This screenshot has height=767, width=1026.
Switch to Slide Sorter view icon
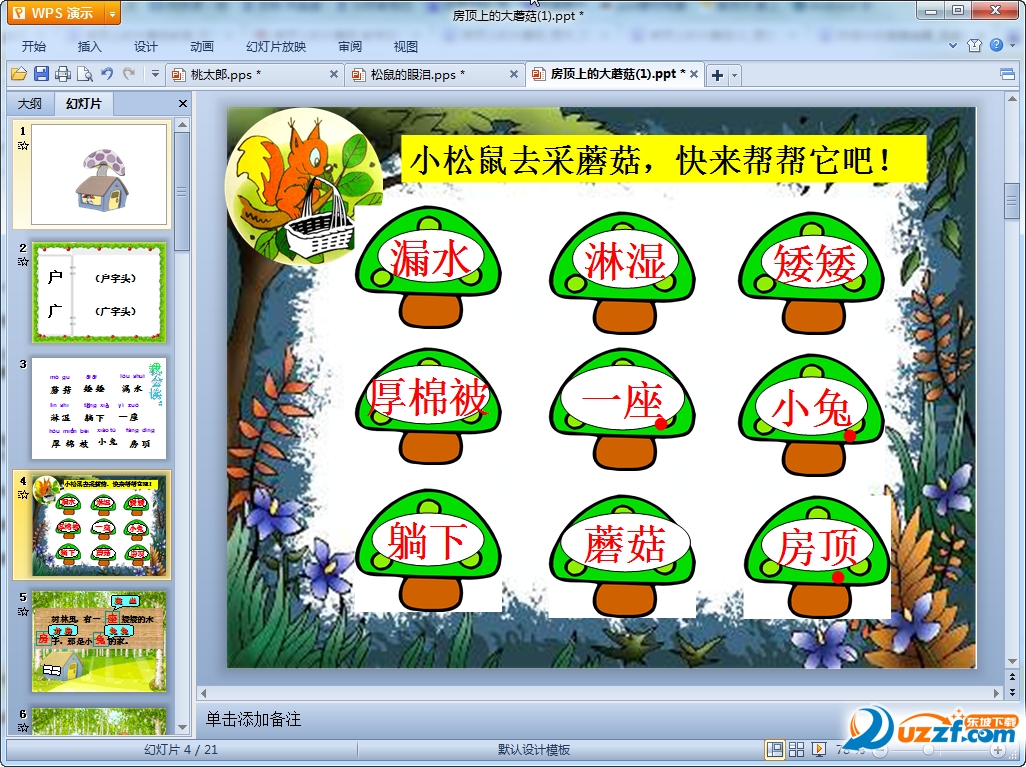796,749
